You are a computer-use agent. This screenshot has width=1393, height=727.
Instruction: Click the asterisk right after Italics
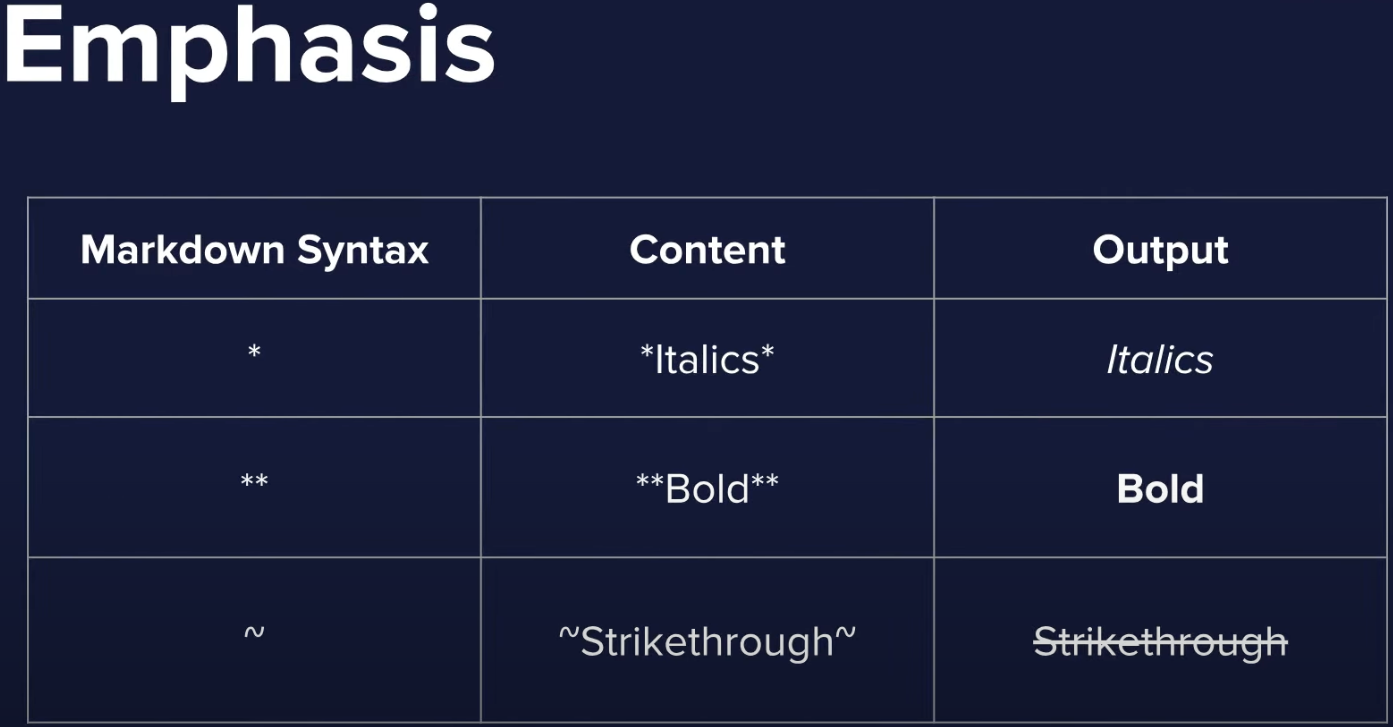[x=768, y=354]
